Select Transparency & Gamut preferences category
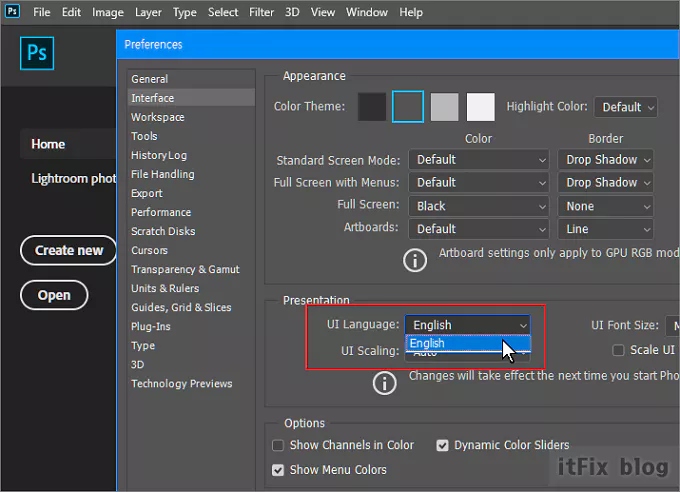The image size is (680, 492). coord(191,269)
